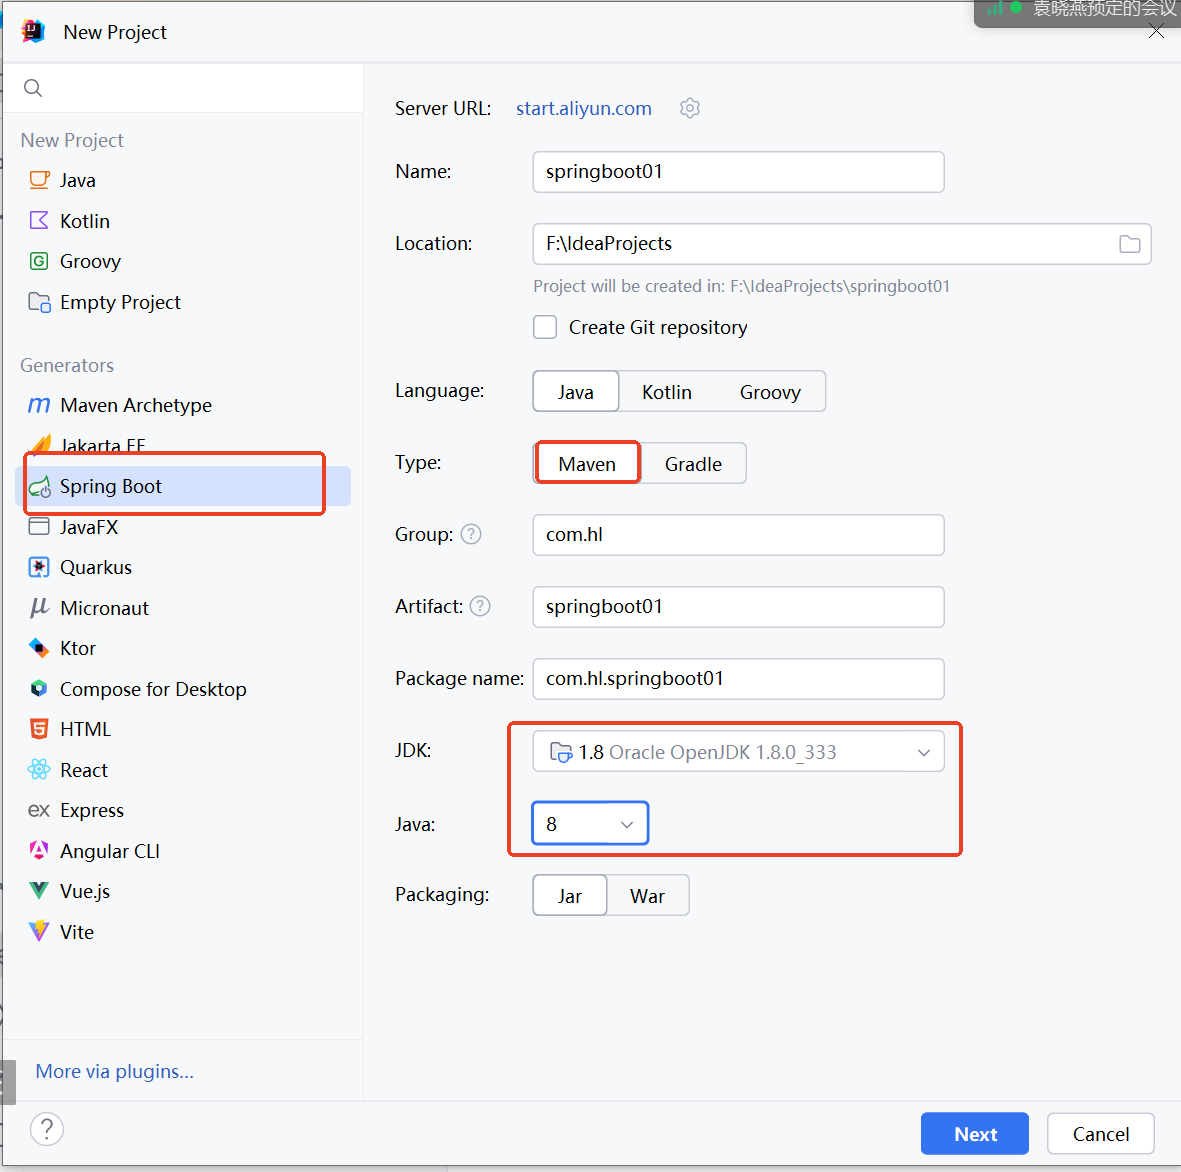The width and height of the screenshot is (1181, 1172).
Task: Click the Group help question icon
Action: 471,534
